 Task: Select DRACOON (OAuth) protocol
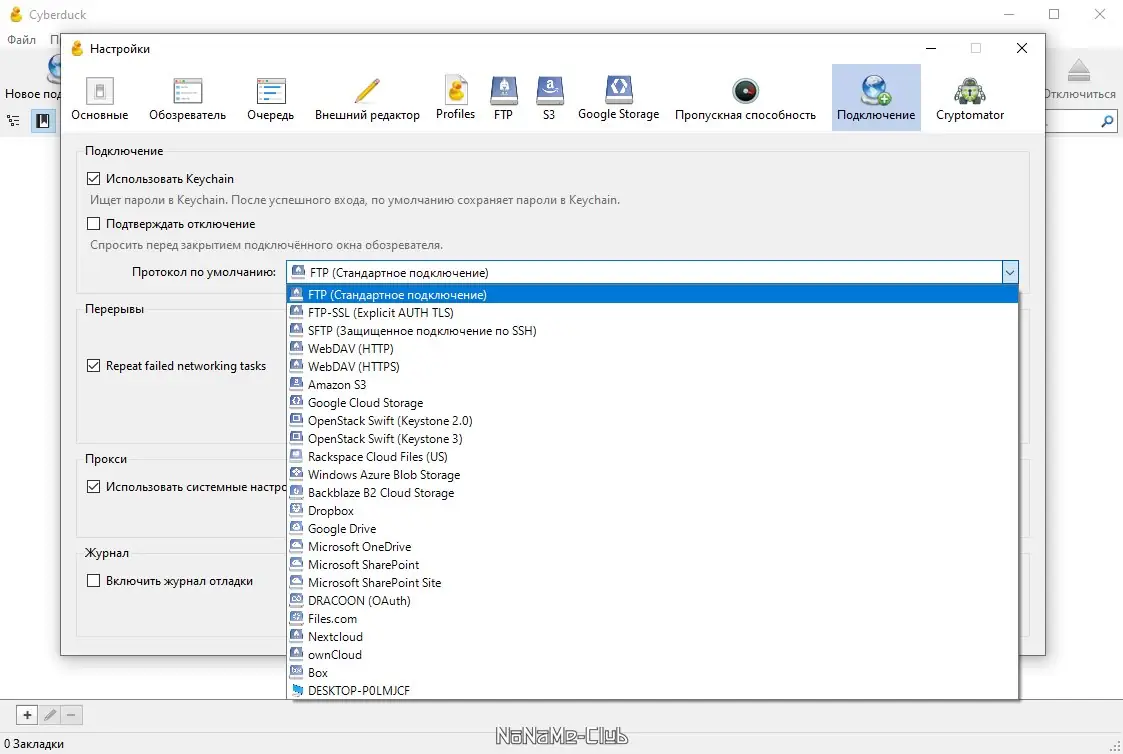click(x=652, y=601)
